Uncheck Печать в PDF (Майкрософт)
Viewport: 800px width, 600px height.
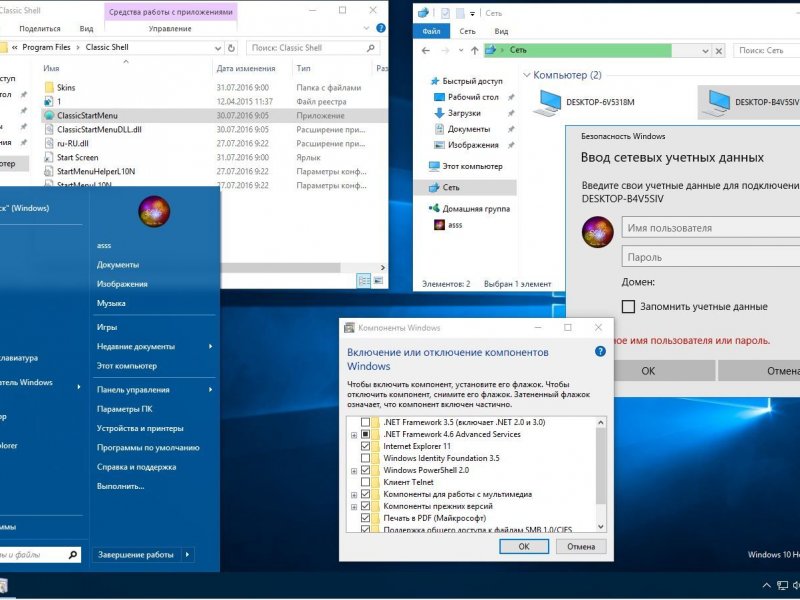point(365,518)
